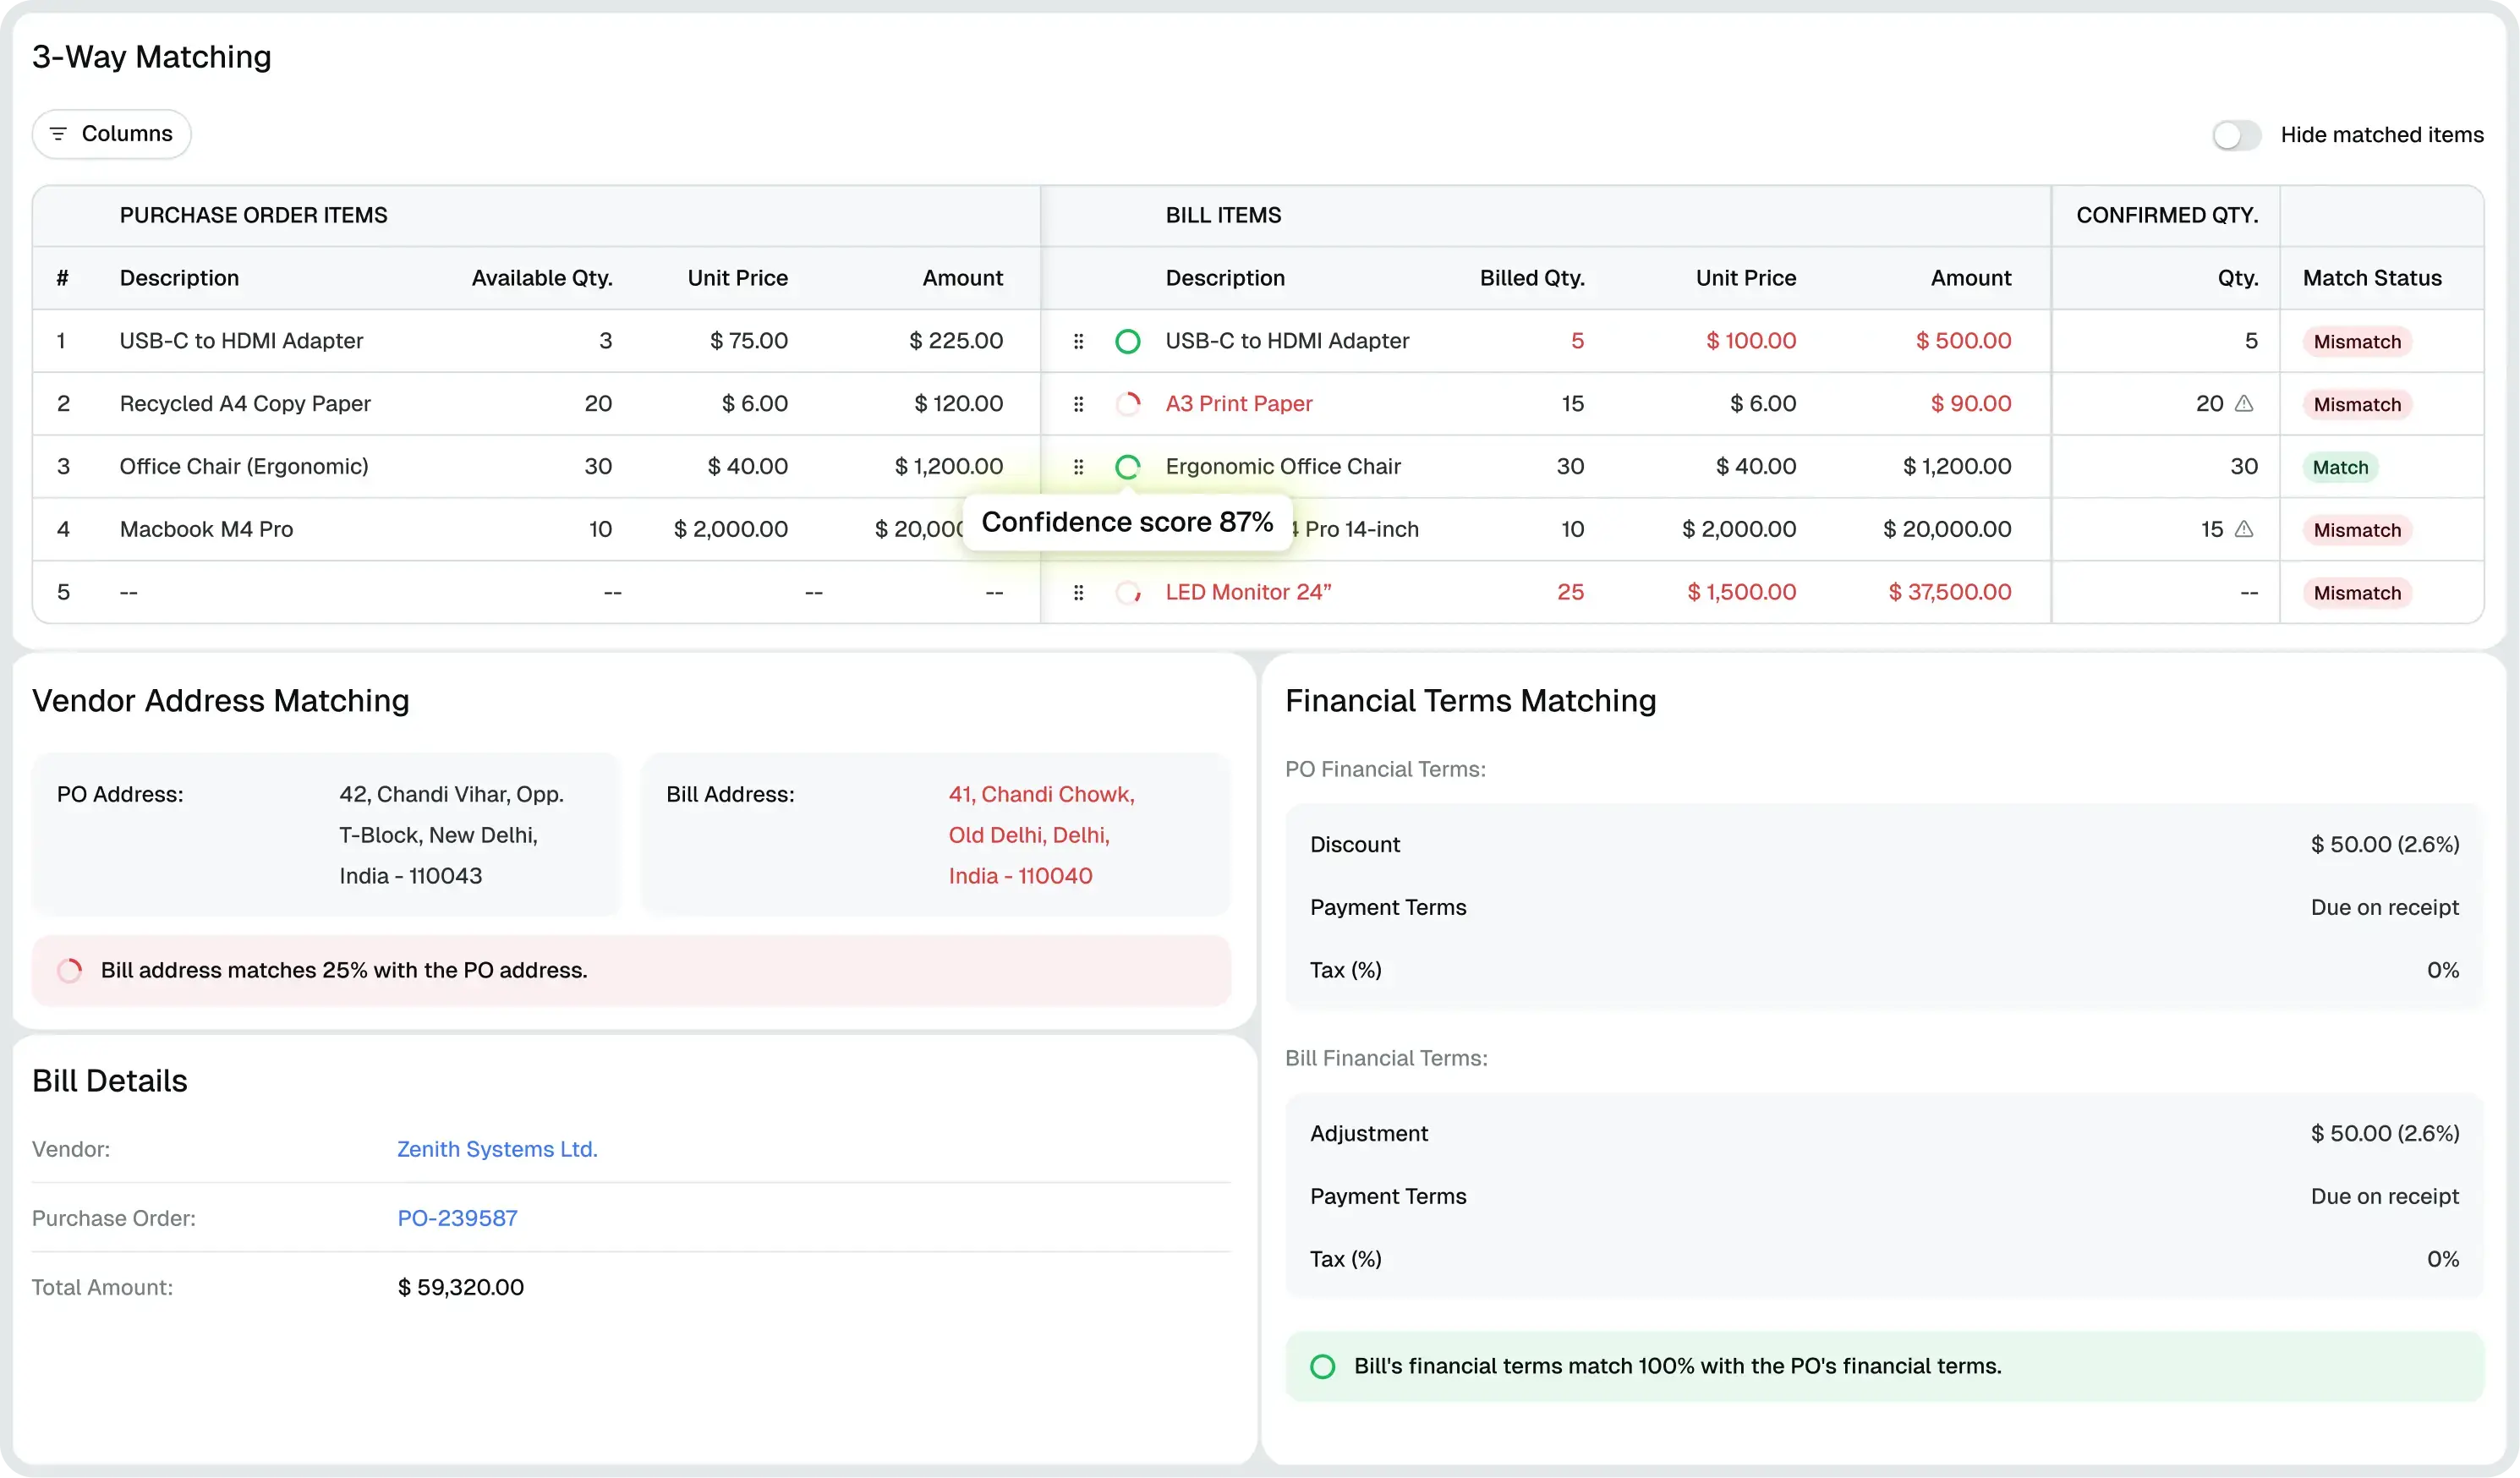2520x1478 pixels.
Task: Click drag handle for Ergonomic Office Chair row
Action: tap(1078, 467)
